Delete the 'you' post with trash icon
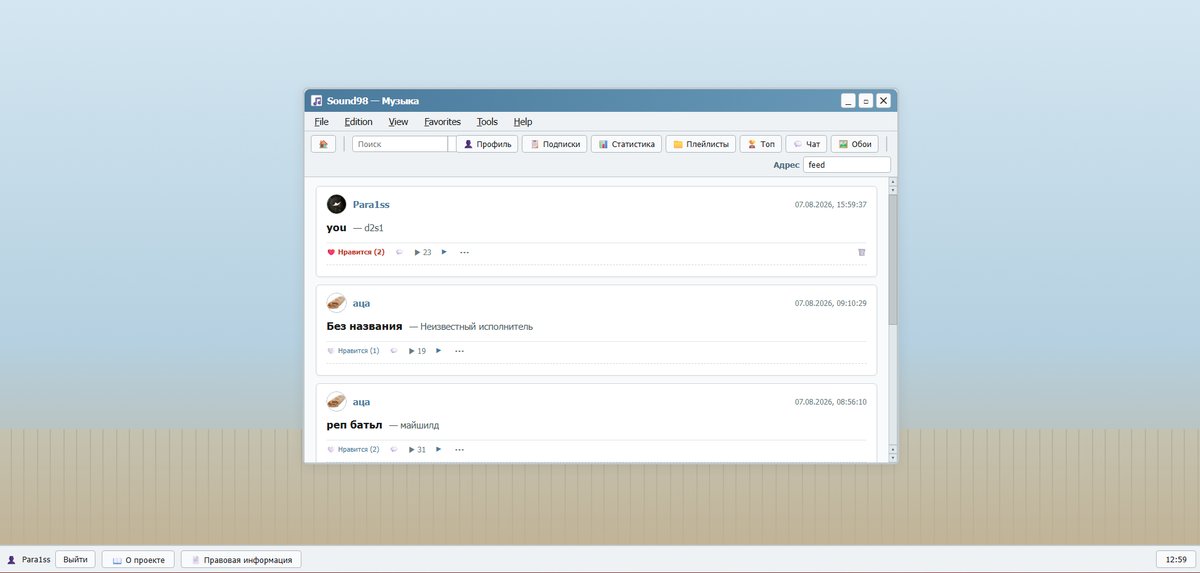1200x573 pixels. pos(862,252)
